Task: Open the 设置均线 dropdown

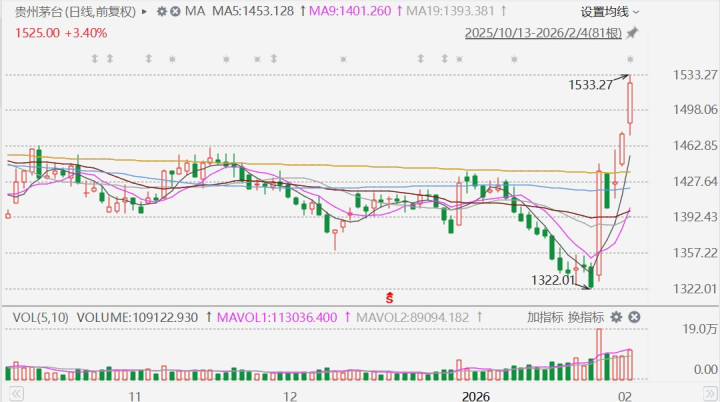Action: coord(609,12)
